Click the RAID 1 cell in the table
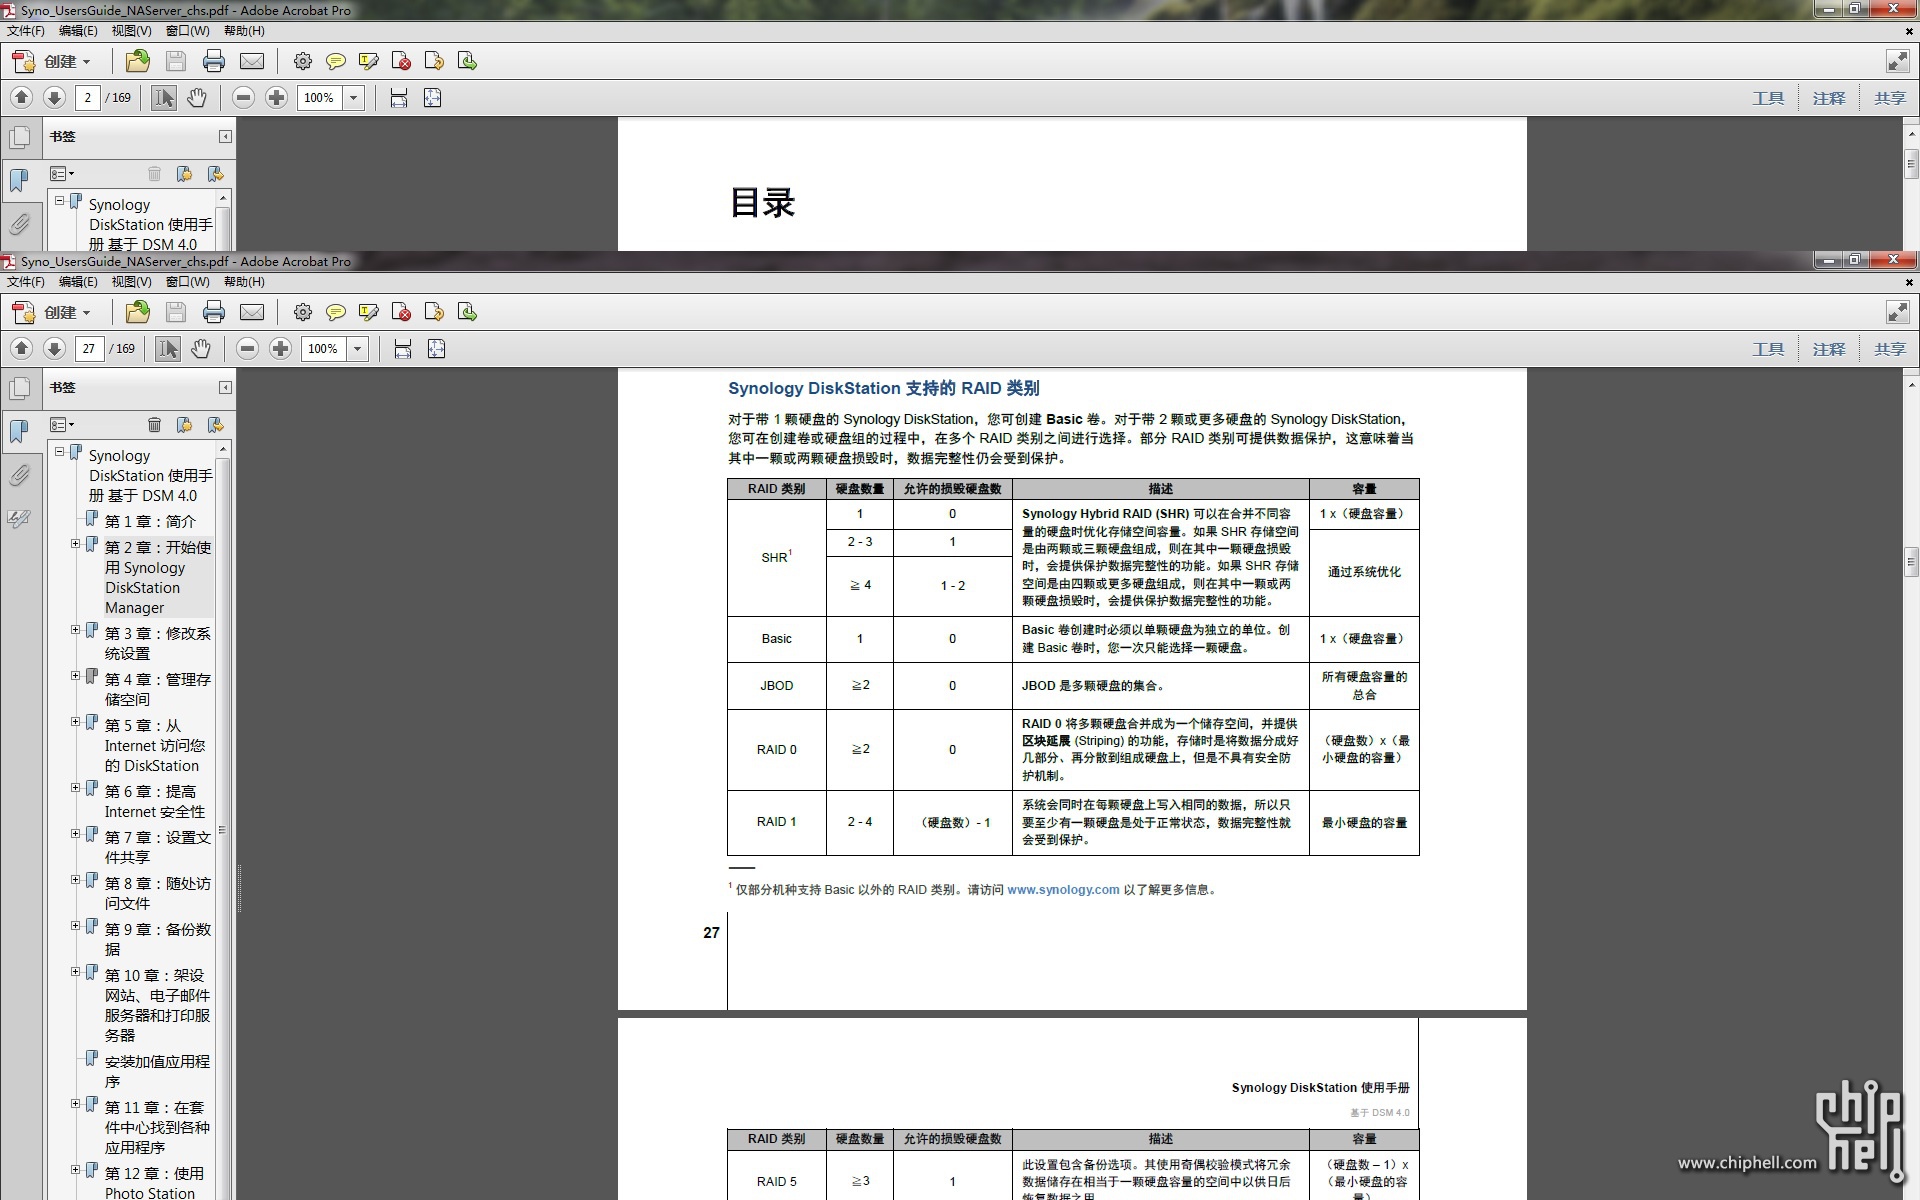 tap(776, 822)
